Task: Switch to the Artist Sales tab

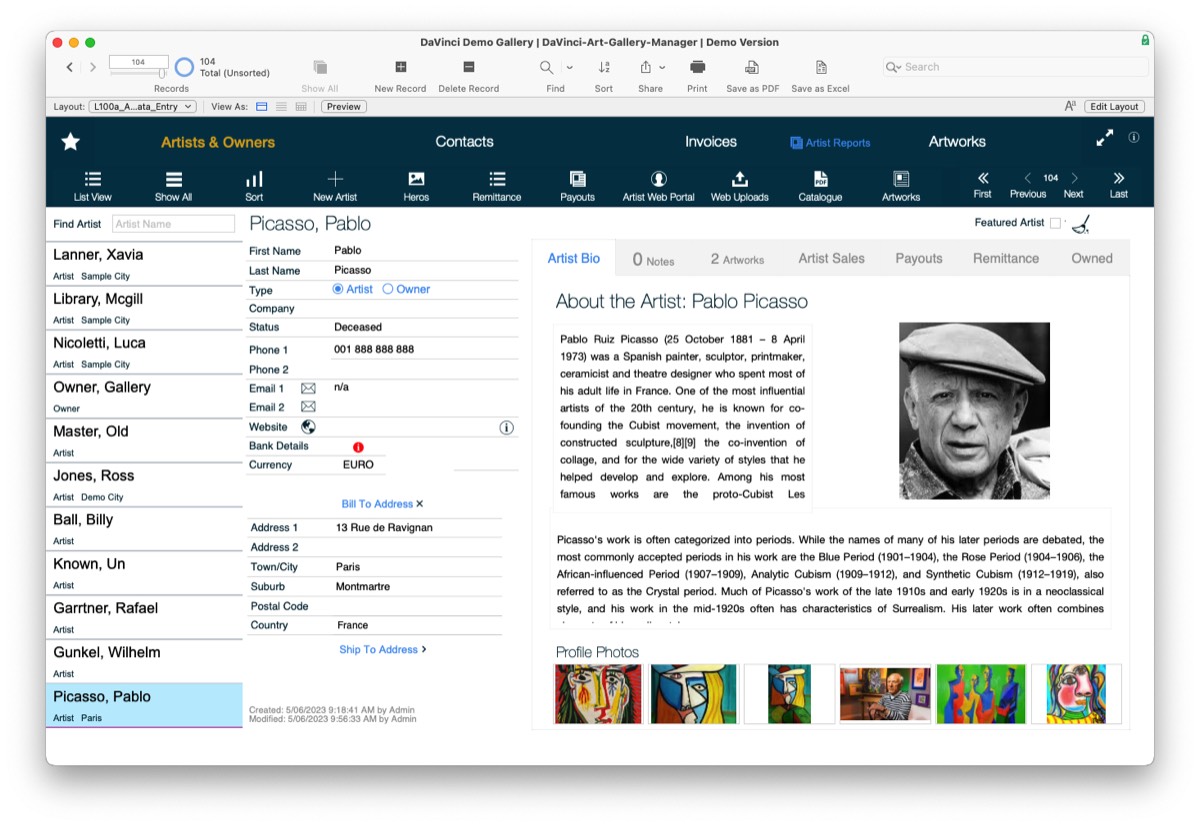Action: (x=831, y=258)
